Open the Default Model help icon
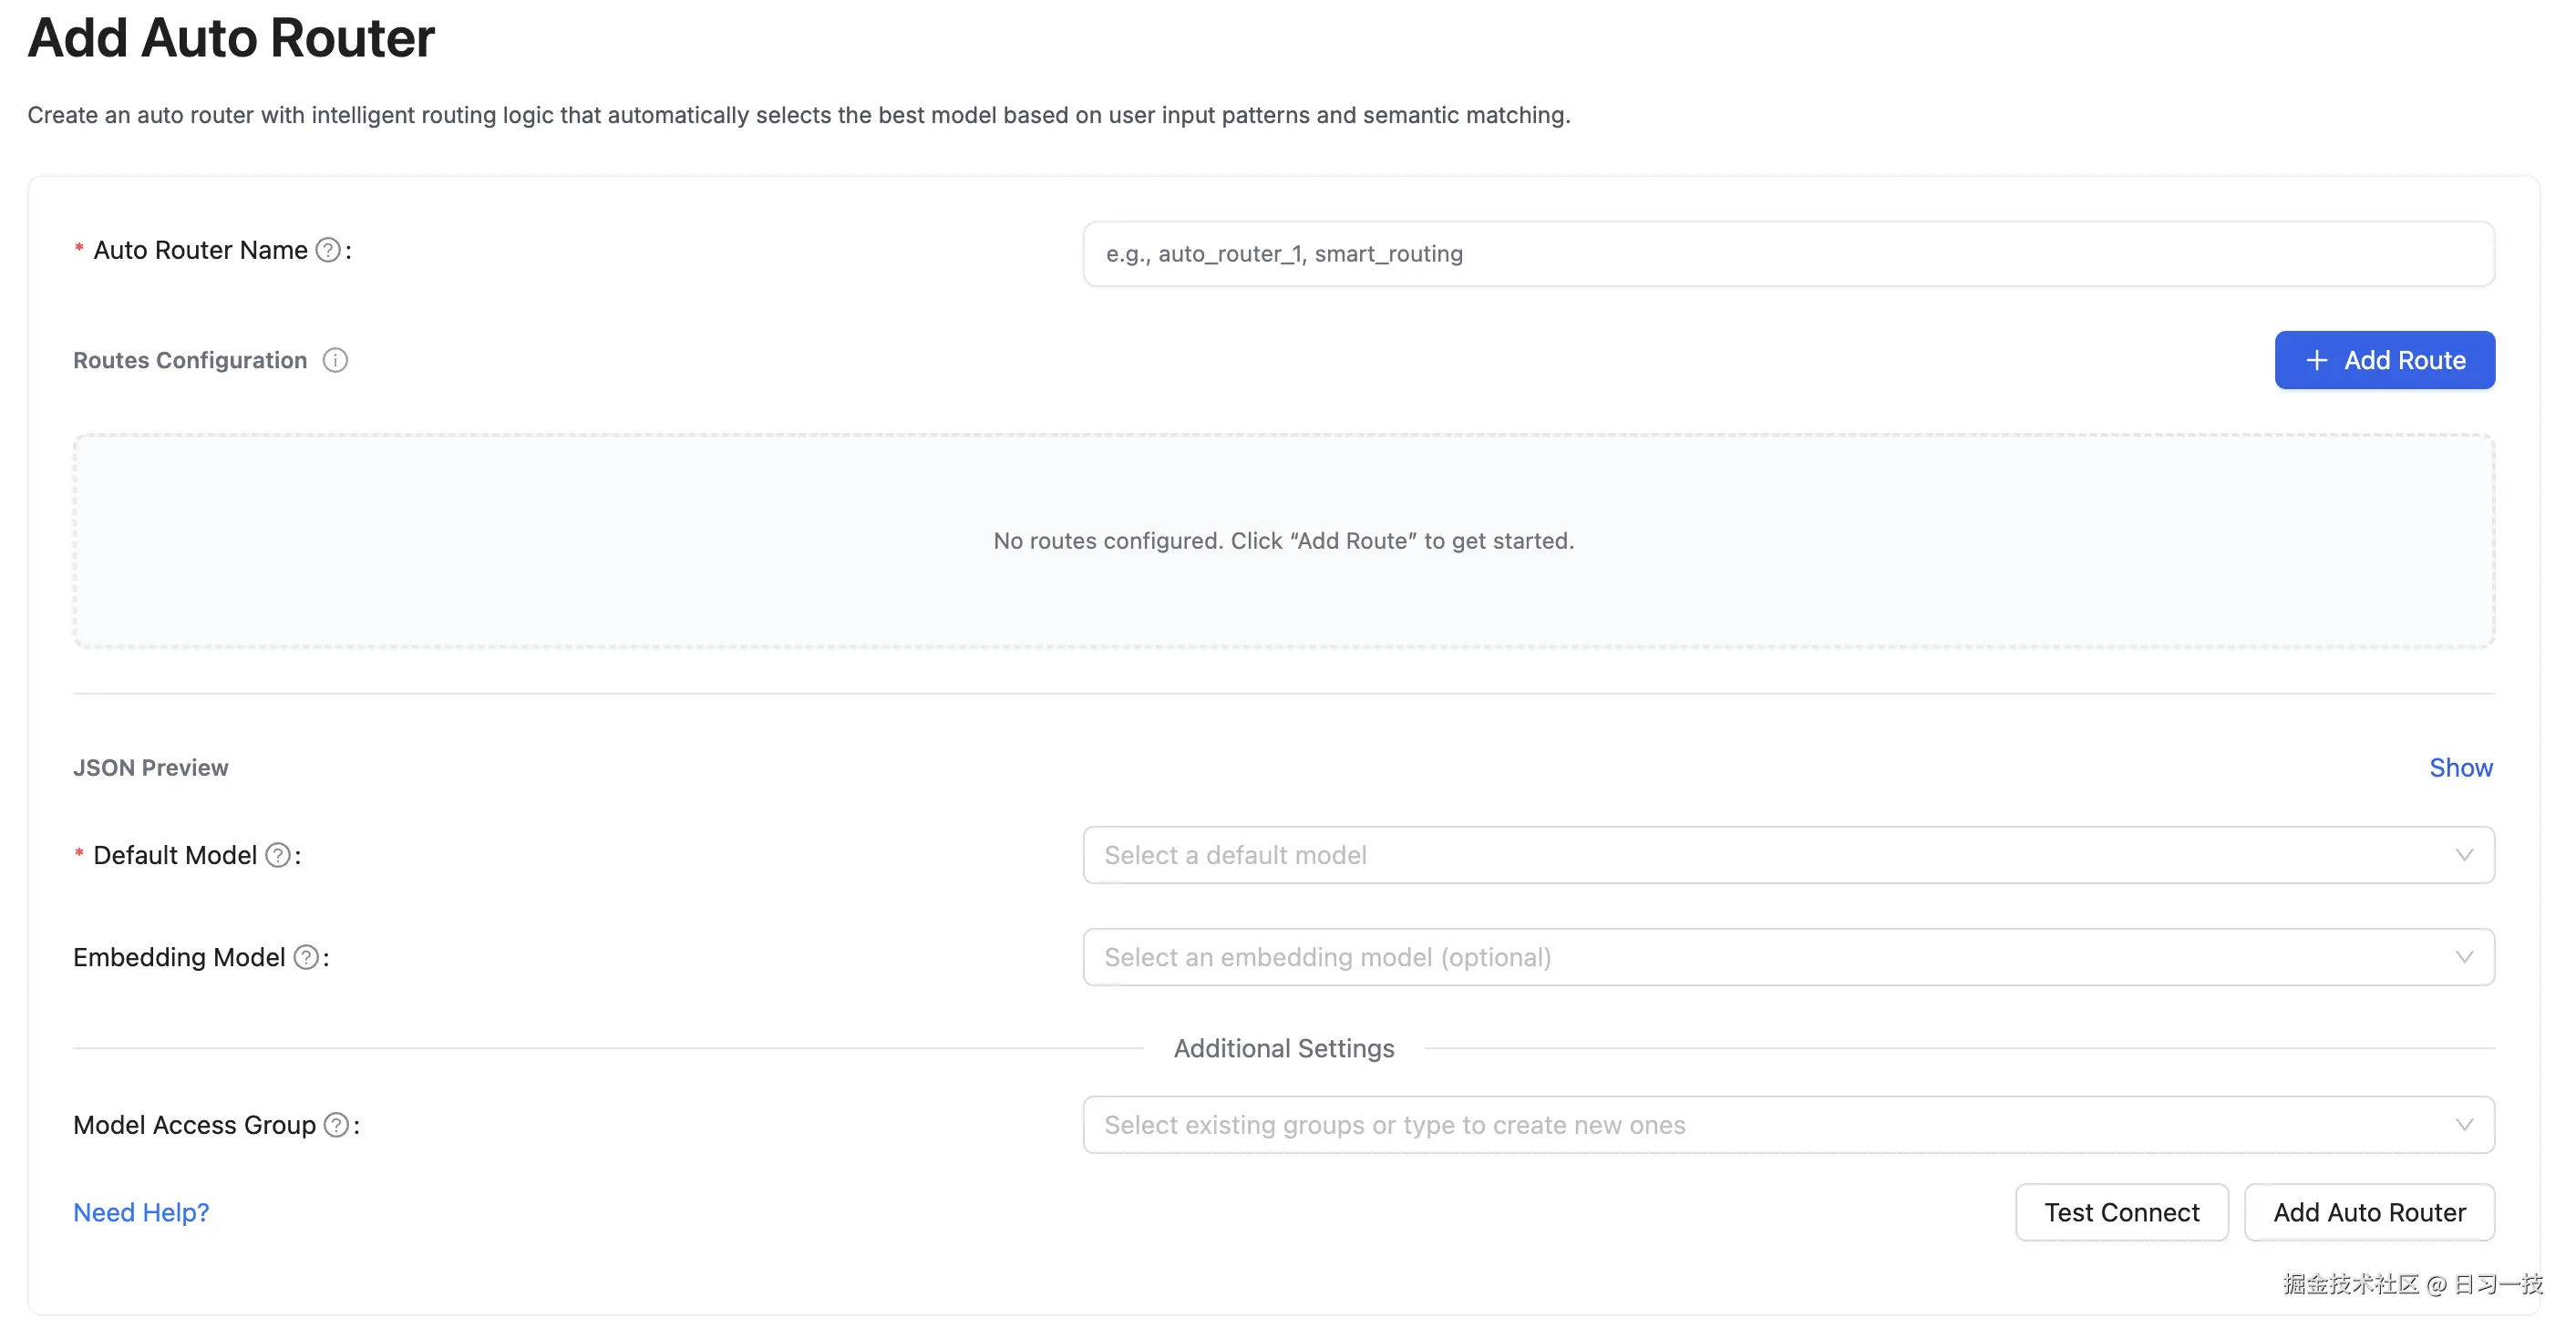Image resolution: width=2576 pixels, height=1329 pixels. (x=276, y=855)
